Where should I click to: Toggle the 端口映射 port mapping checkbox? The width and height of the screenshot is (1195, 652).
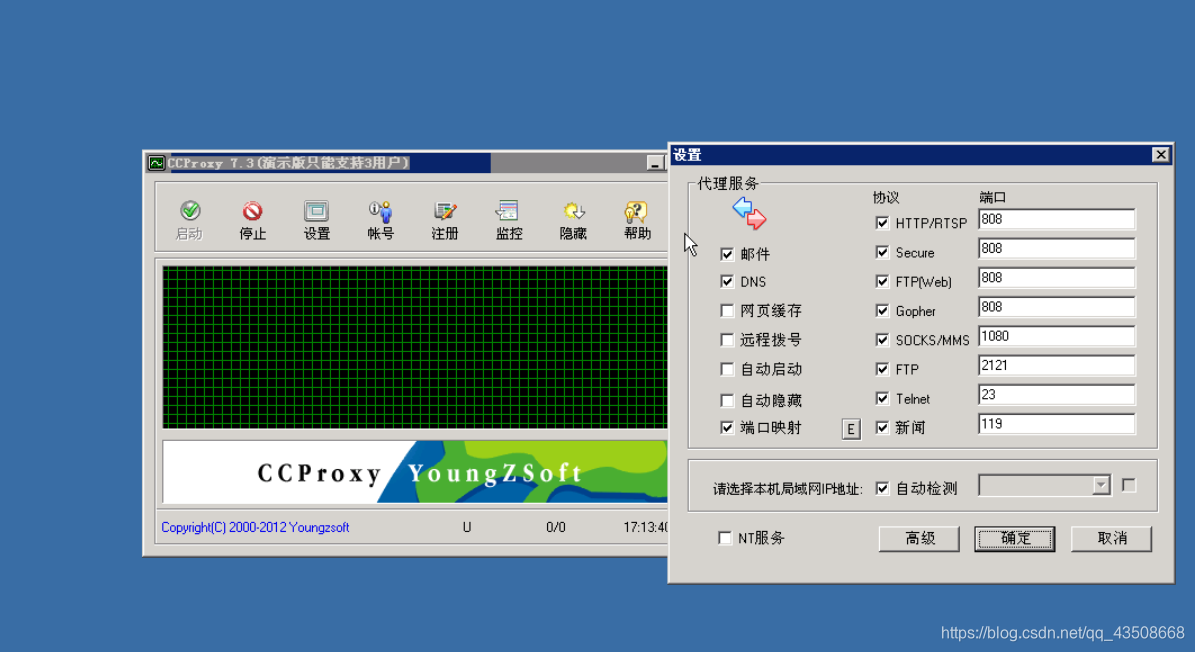coord(727,428)
